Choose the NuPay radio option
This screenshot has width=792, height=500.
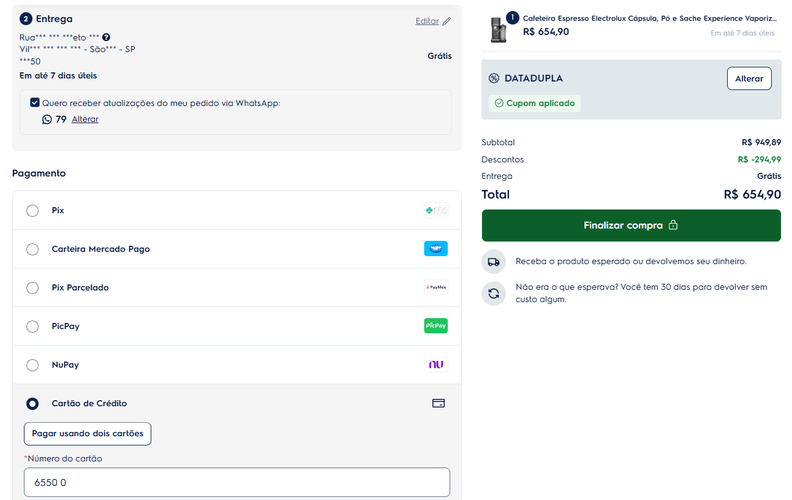tap(32, 365)
